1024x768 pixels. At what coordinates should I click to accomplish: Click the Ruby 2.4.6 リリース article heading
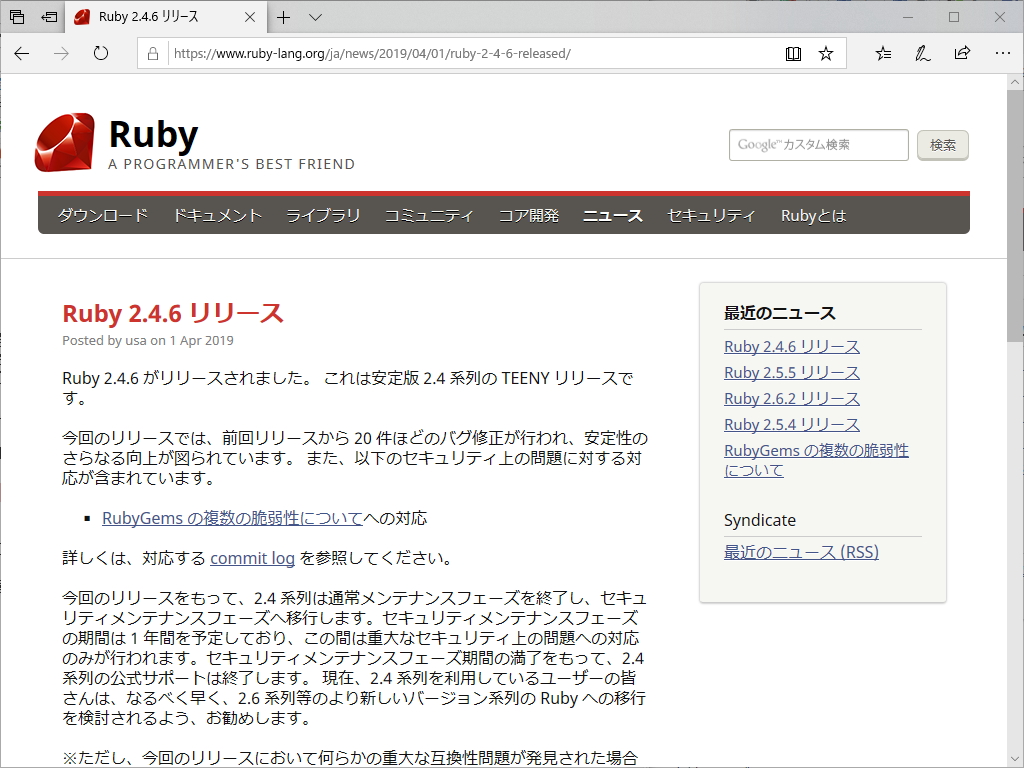coord(173,313)
